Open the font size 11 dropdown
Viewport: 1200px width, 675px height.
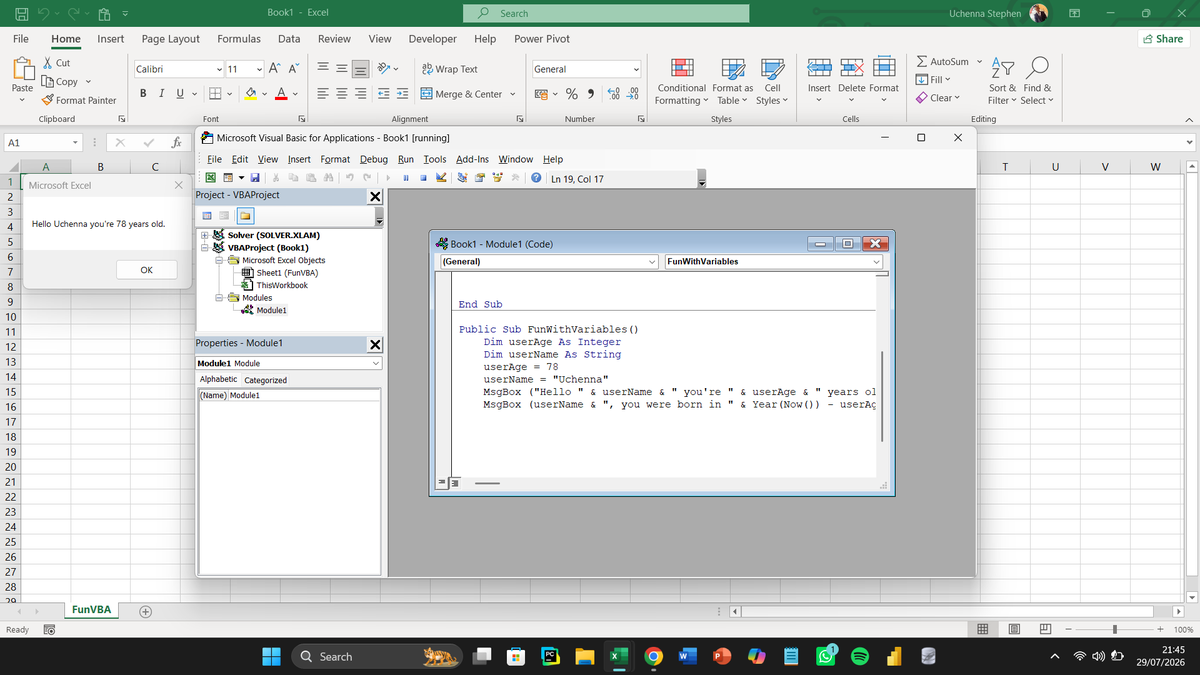tap(261, 69)
